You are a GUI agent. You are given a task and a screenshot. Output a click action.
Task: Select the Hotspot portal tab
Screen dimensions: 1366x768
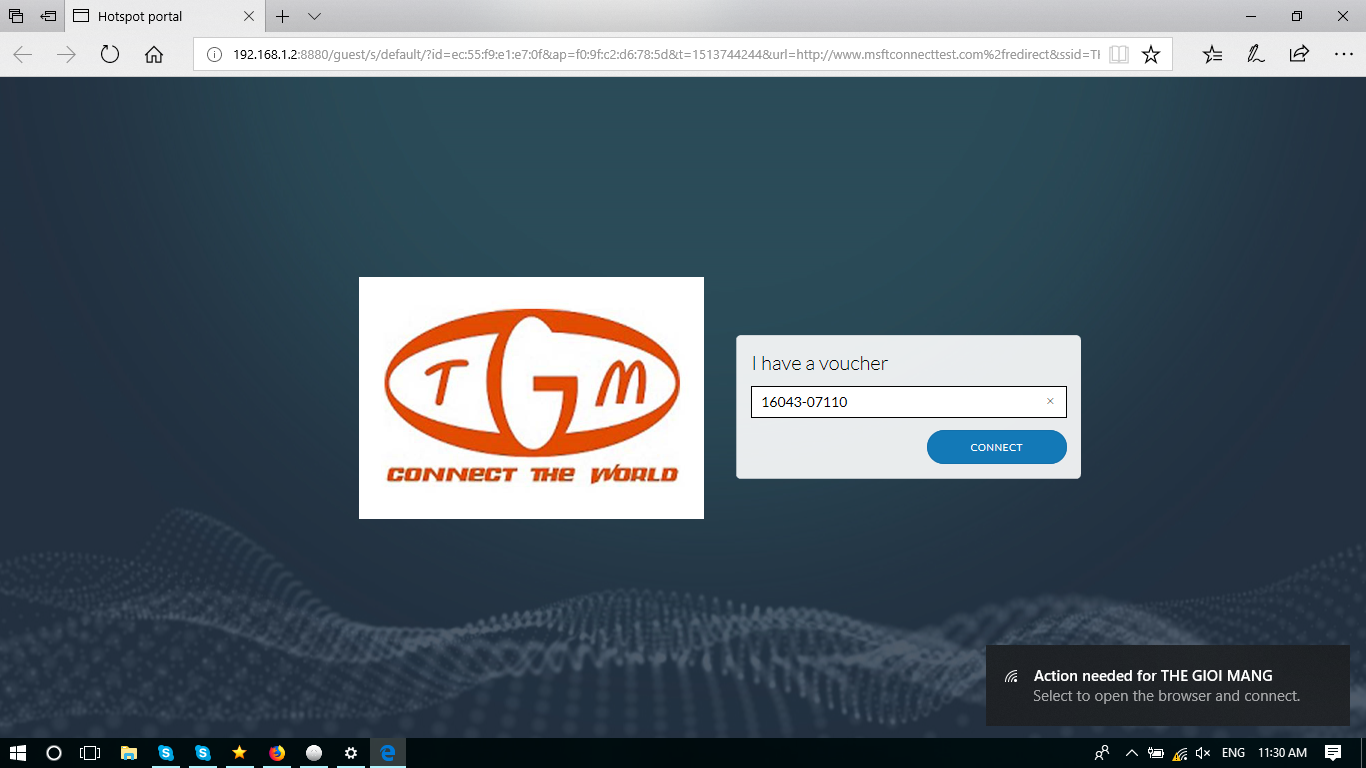click(165, 16)
